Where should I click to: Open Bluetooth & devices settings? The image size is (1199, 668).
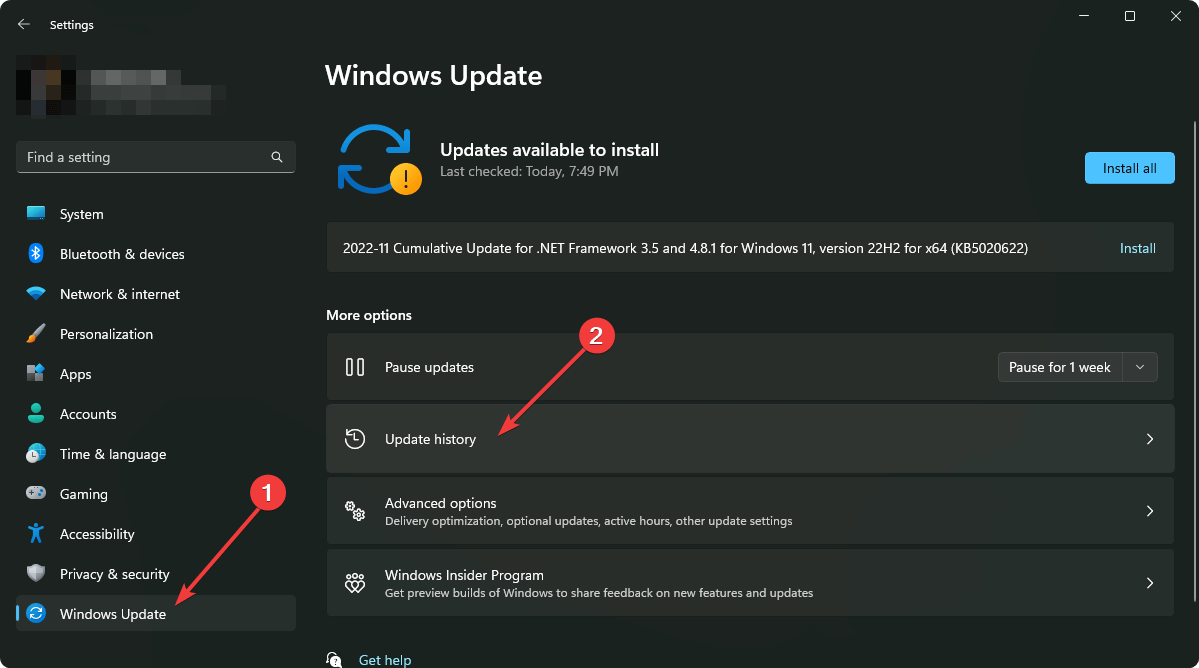coord(36,253)
